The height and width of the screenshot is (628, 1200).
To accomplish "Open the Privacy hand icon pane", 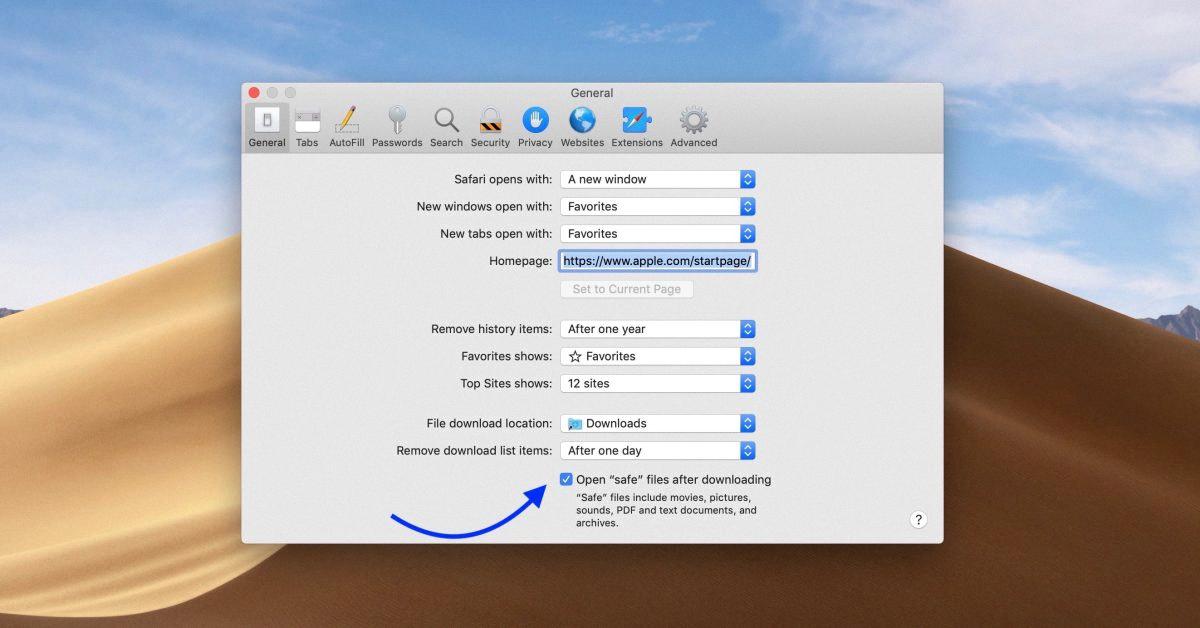I will pyautogui.click(x=535, y=127).
